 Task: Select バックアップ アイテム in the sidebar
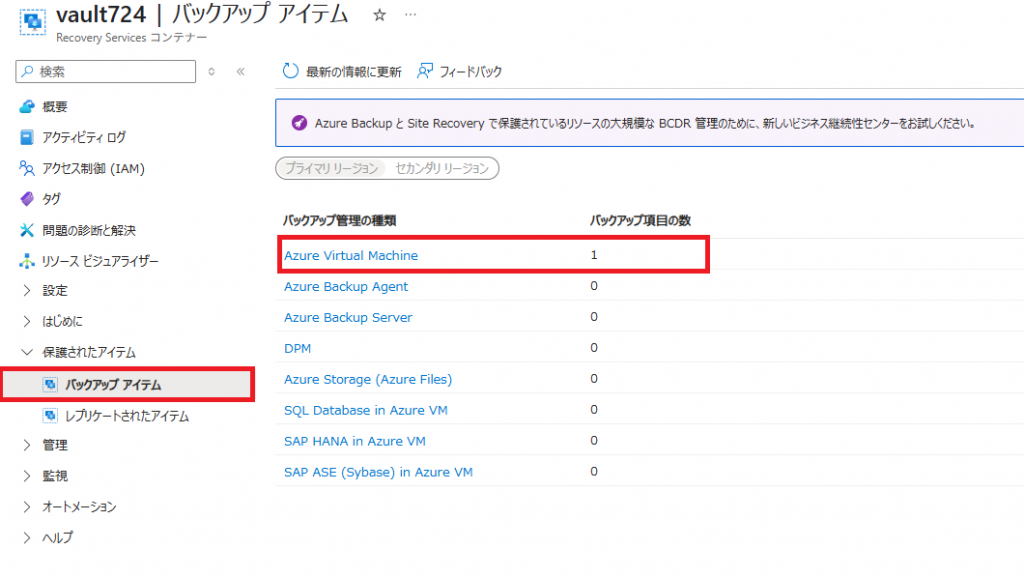coord(129,385)
